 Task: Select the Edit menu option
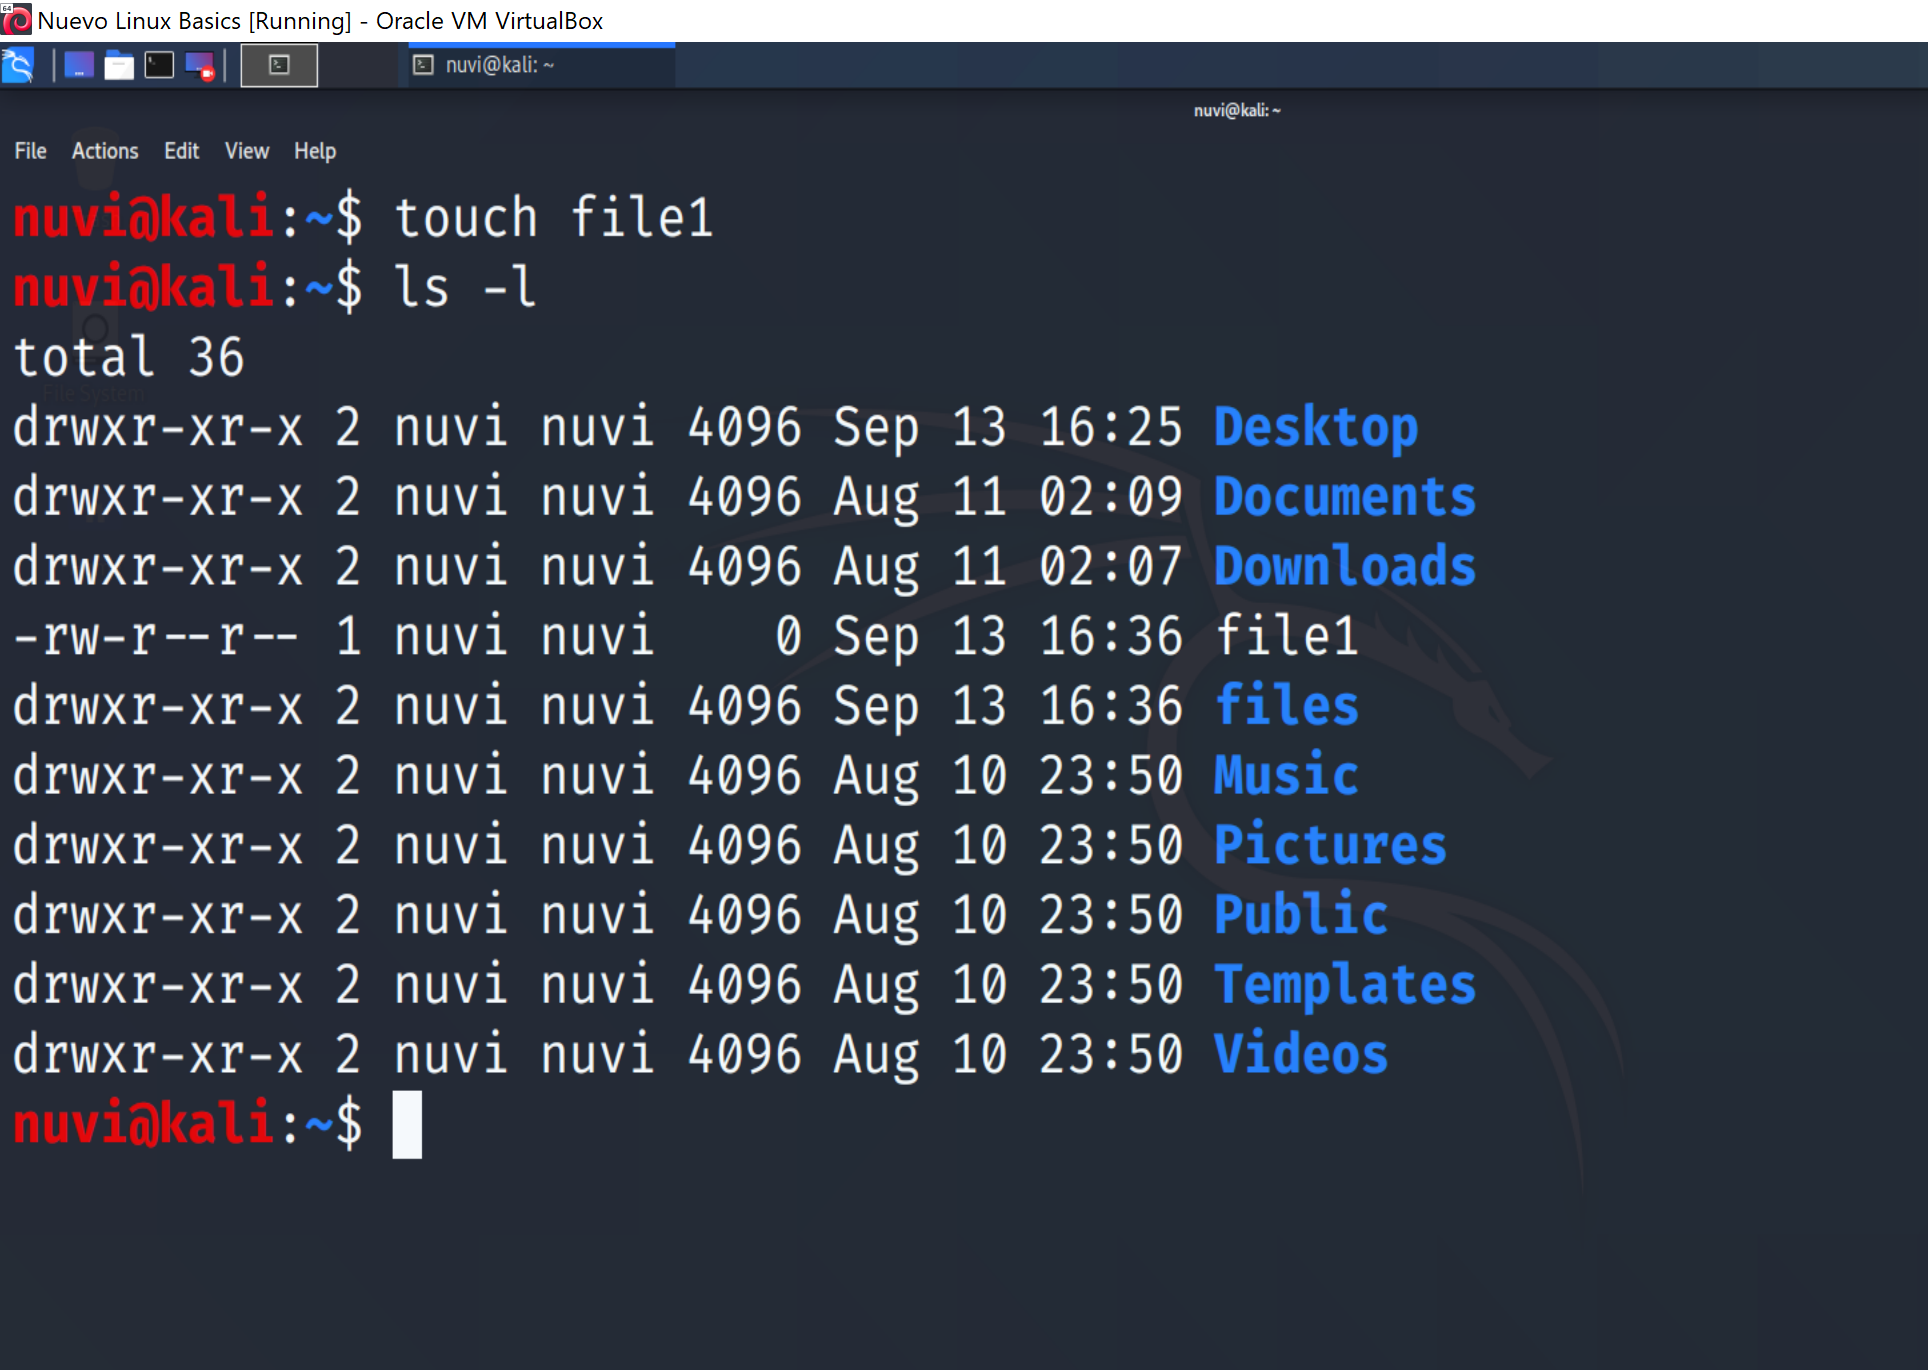tap(181, 151)
